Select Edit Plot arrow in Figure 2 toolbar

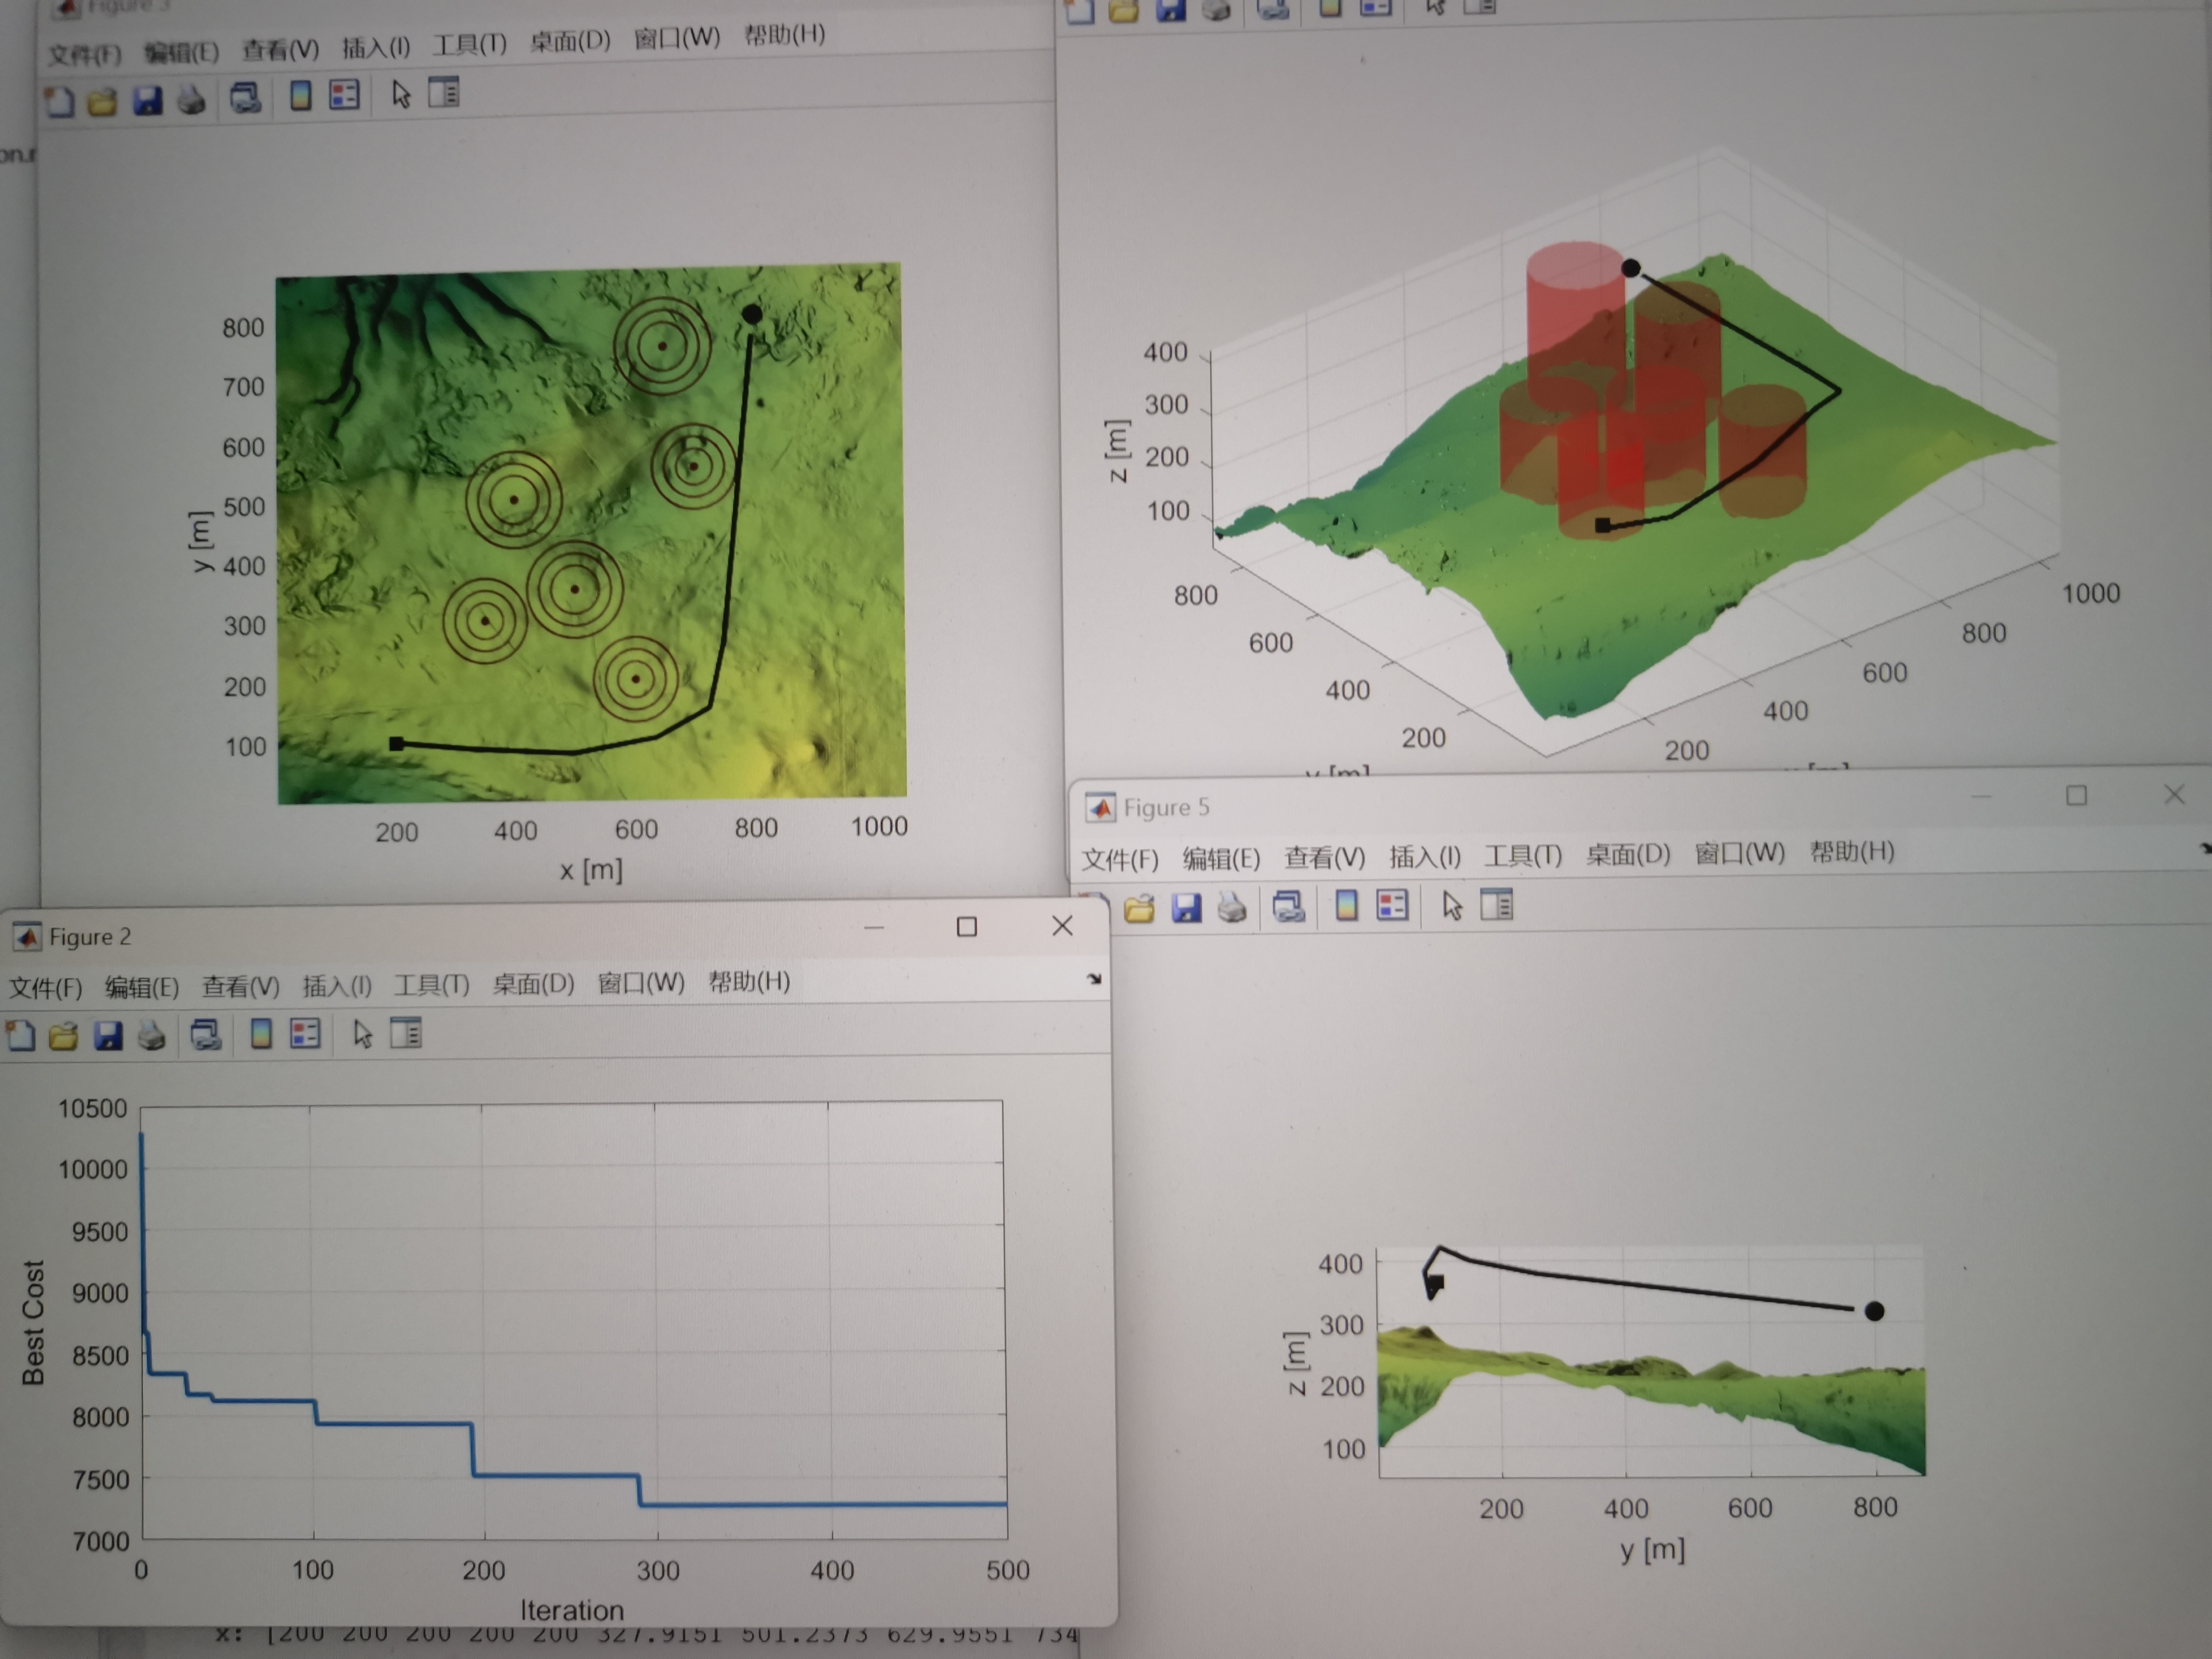[362, 1033]
